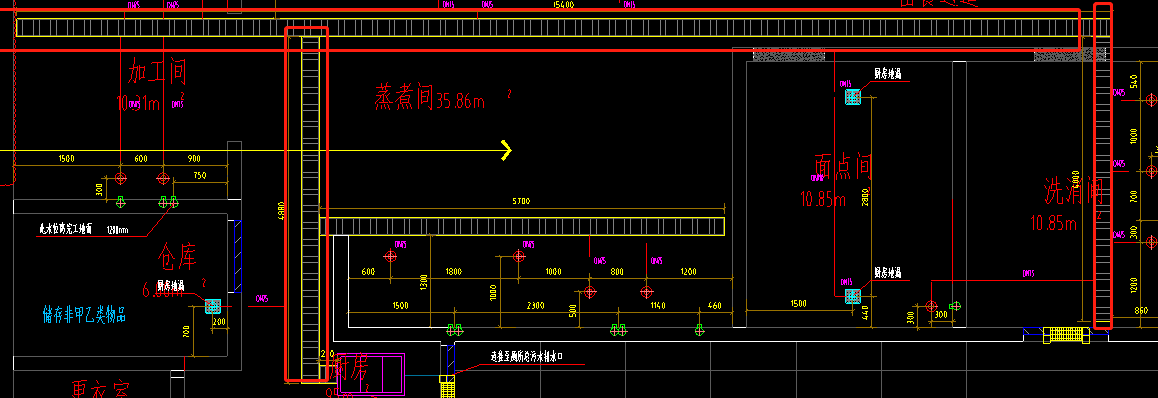This screenshot has height=398, width=1158.
Task: Pick the 35.86m area value text
Action: [461, 101]
